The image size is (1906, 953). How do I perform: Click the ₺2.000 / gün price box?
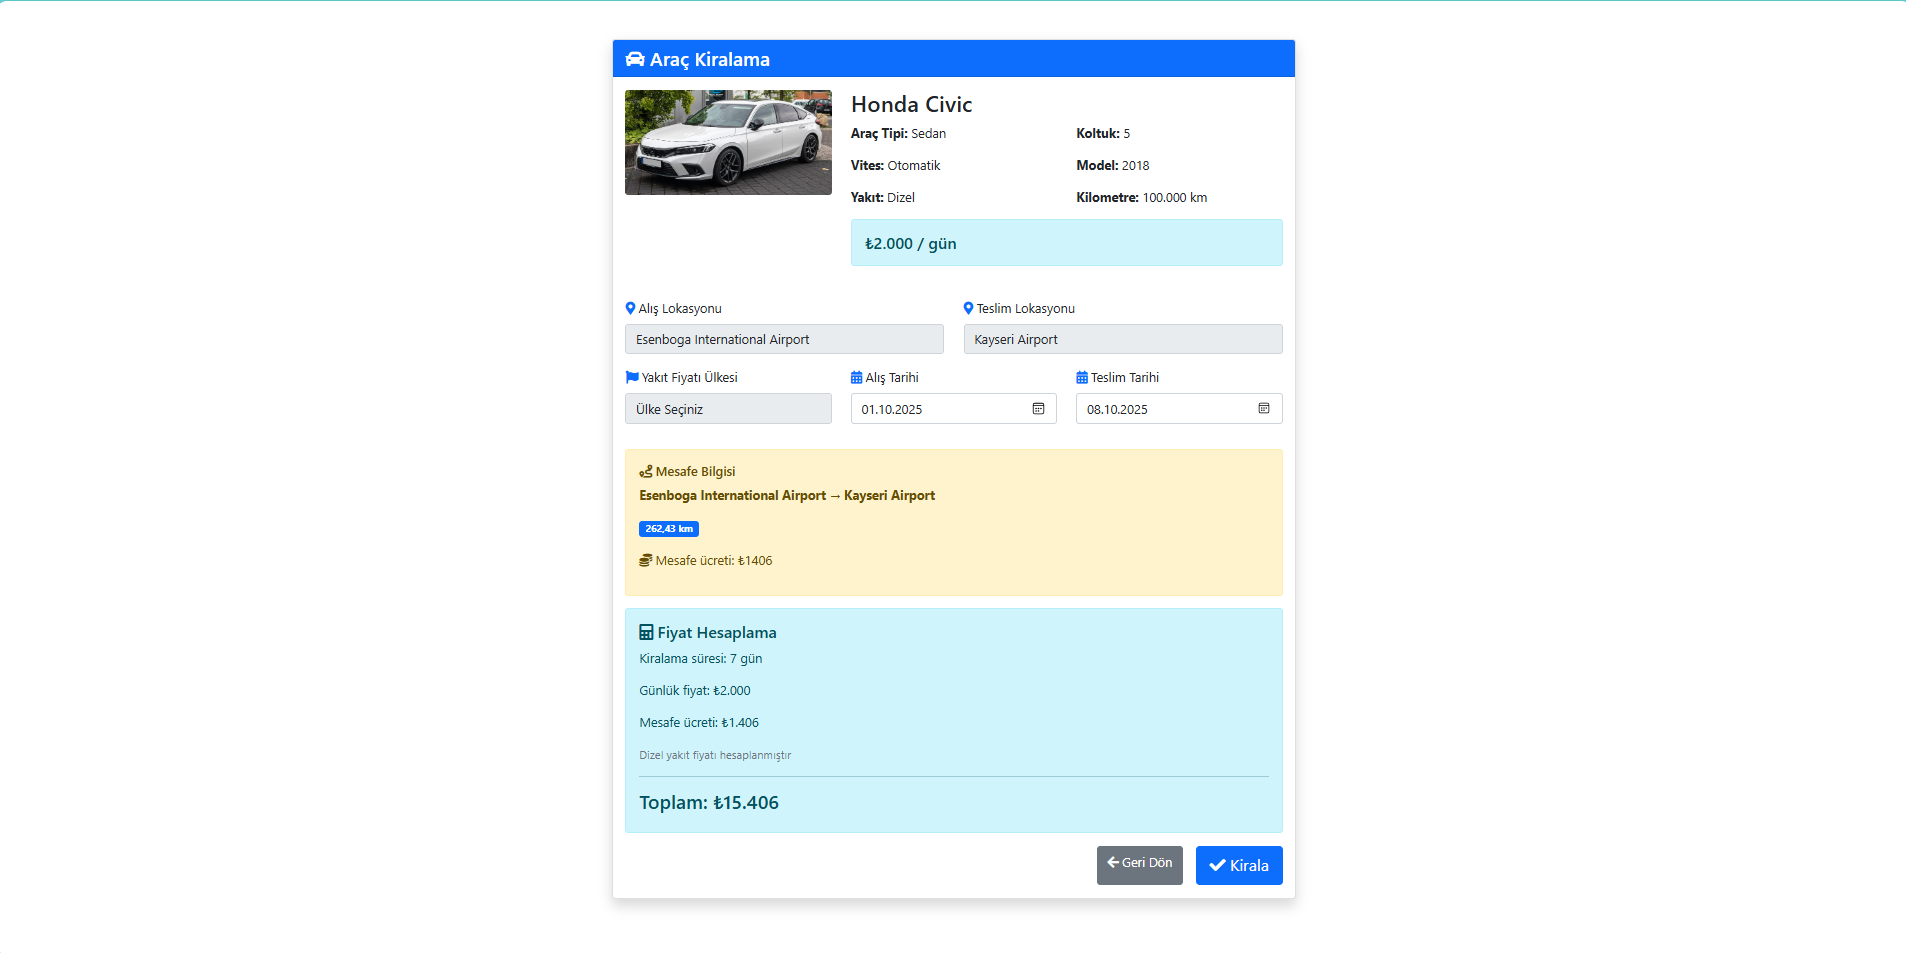pos(1067,243)
